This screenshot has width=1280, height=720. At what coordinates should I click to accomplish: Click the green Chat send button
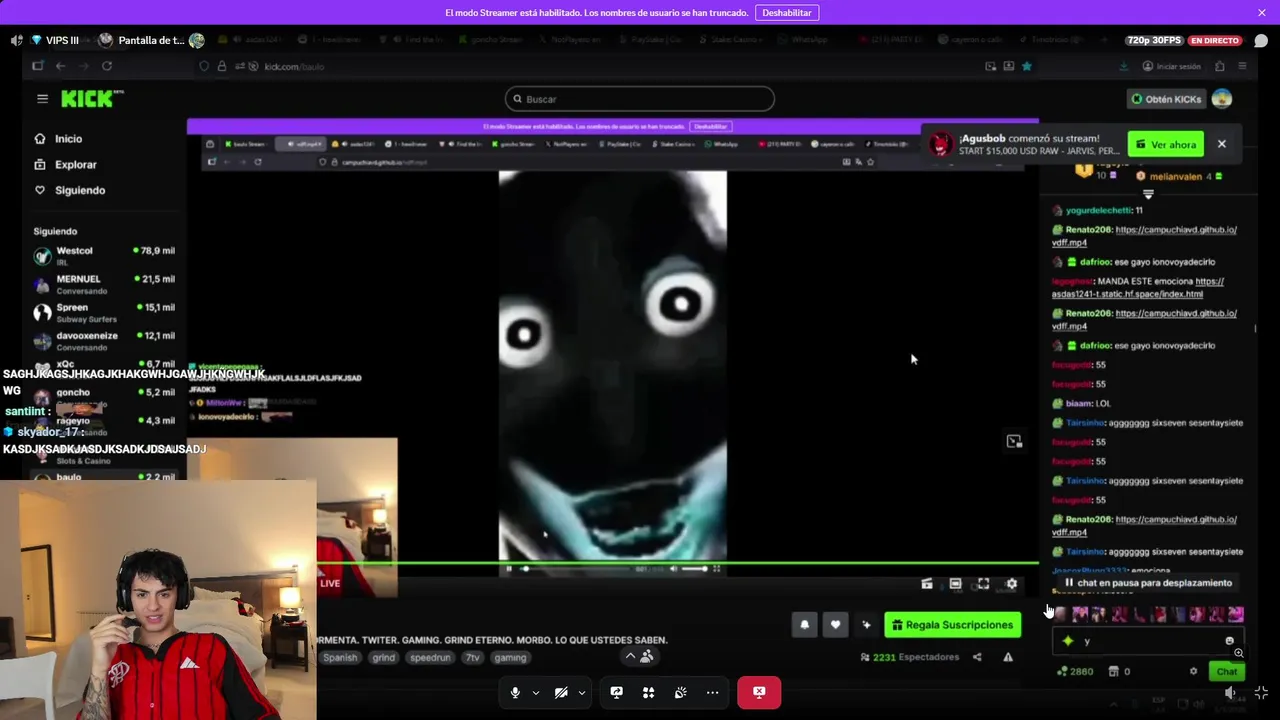click(1226, 672)
